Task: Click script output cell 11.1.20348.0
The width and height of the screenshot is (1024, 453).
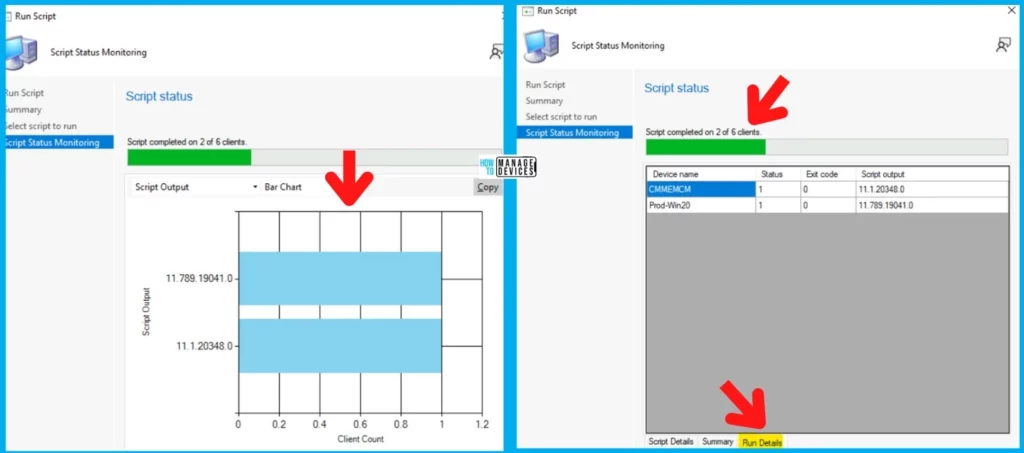Action: 931,189
